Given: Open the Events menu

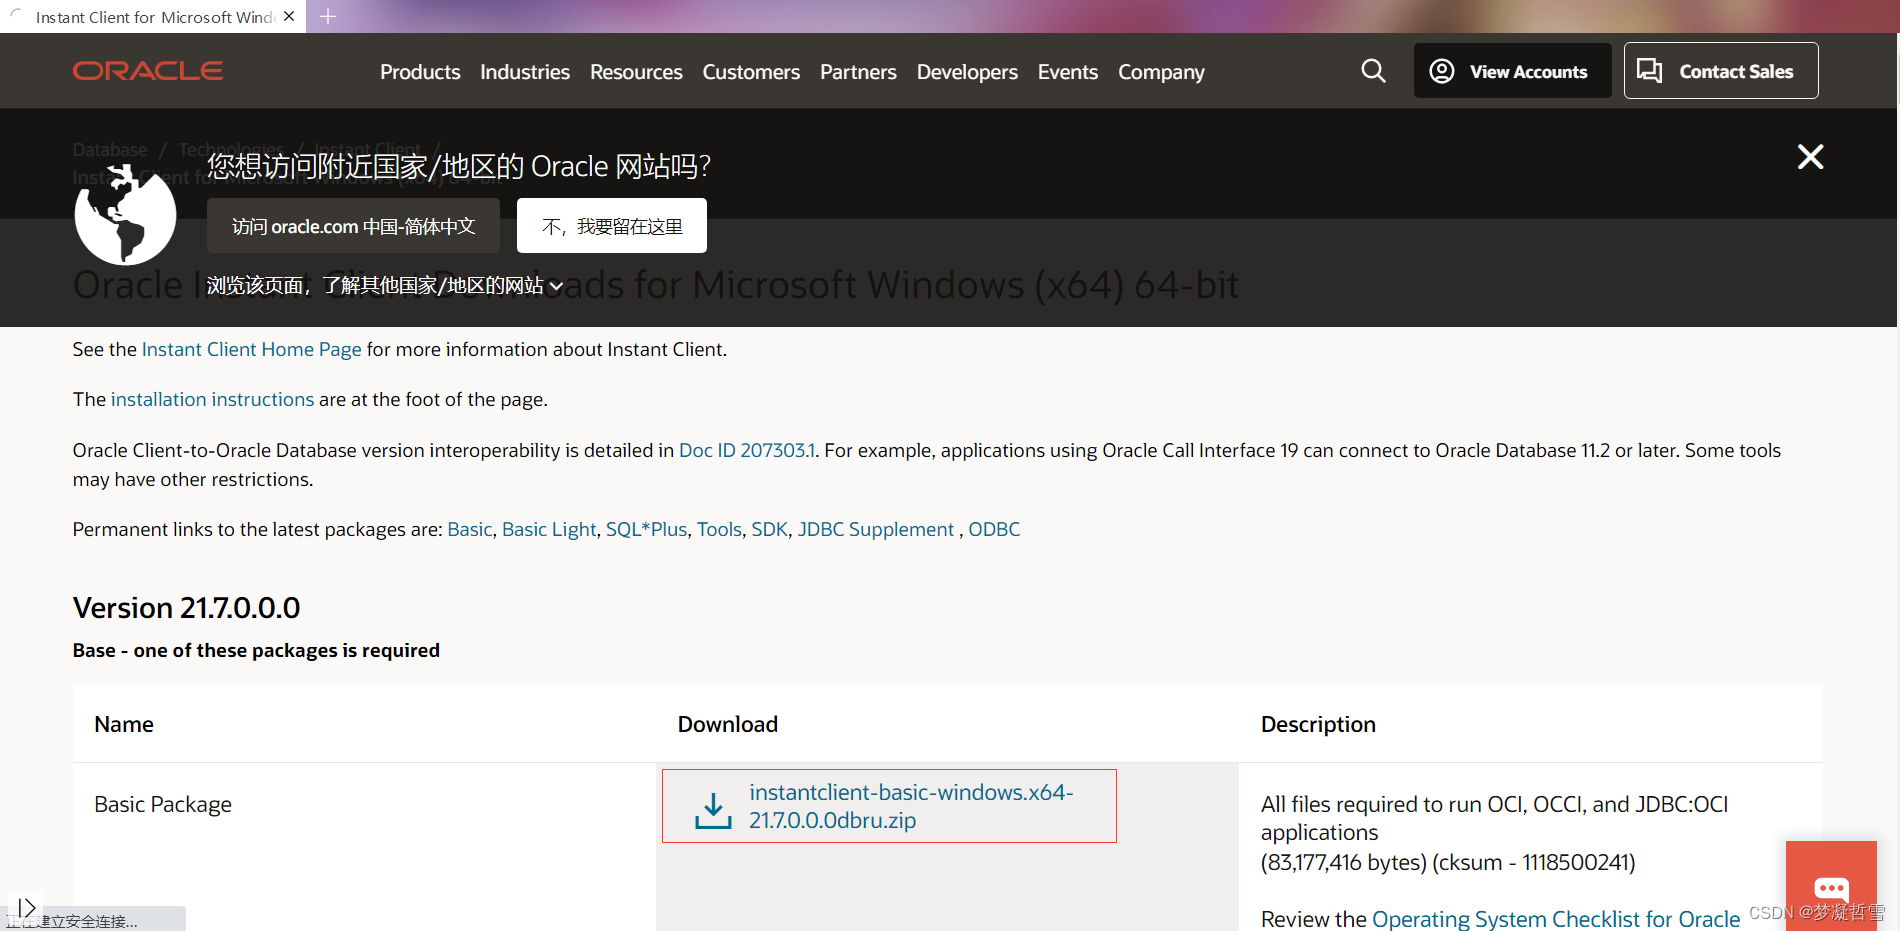Looking at the screenshot, I should point(1068,72).
